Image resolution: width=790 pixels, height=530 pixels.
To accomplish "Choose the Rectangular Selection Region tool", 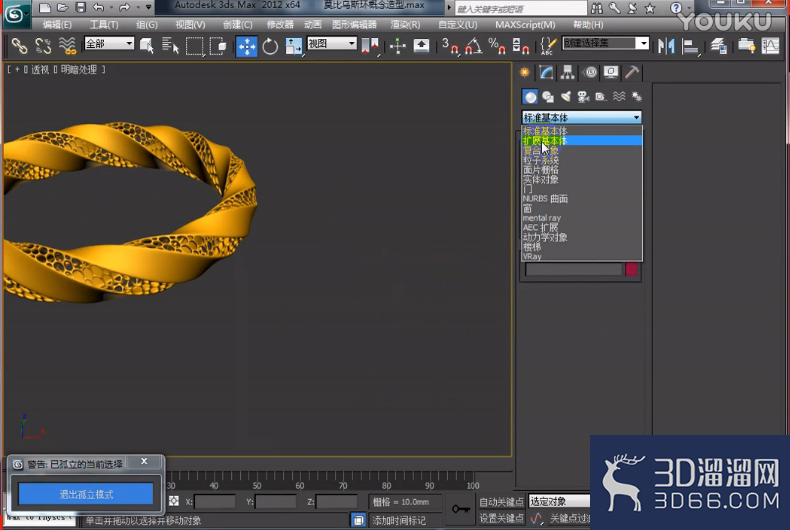I will [194, 46].
